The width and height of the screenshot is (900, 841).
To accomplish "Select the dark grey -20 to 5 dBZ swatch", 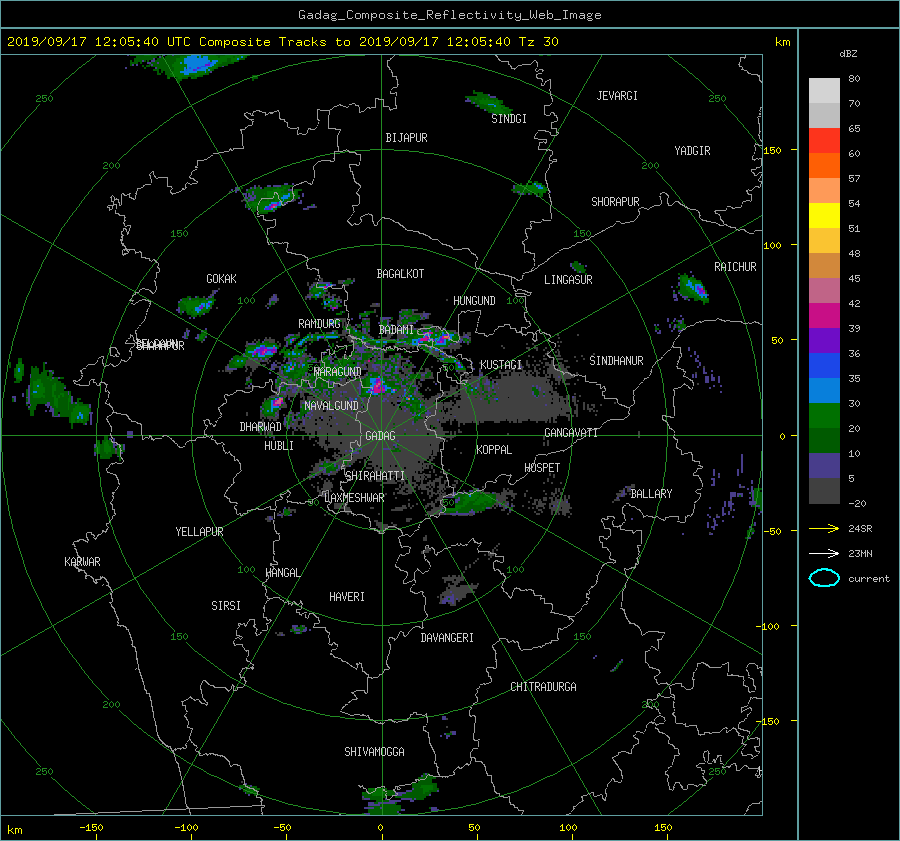I will click(x=824, y=491).
